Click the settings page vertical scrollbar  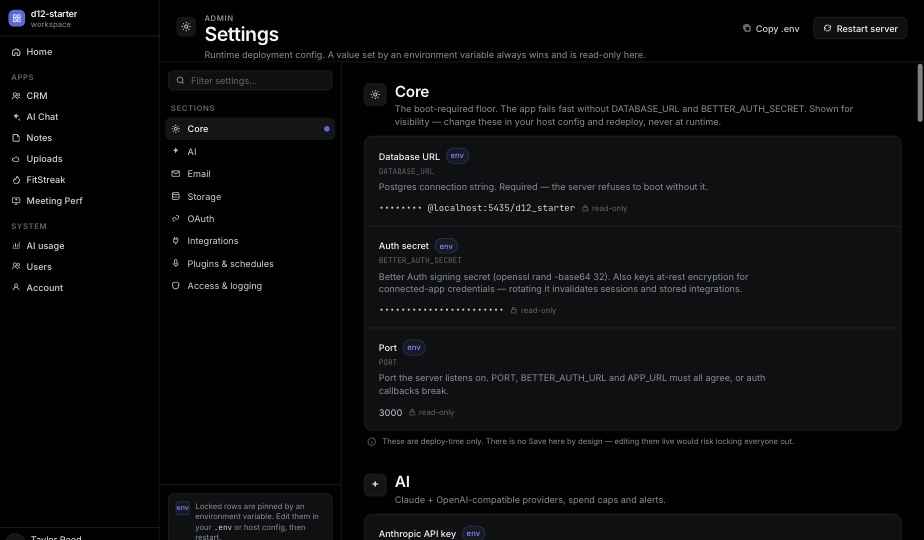coord(920,93)
